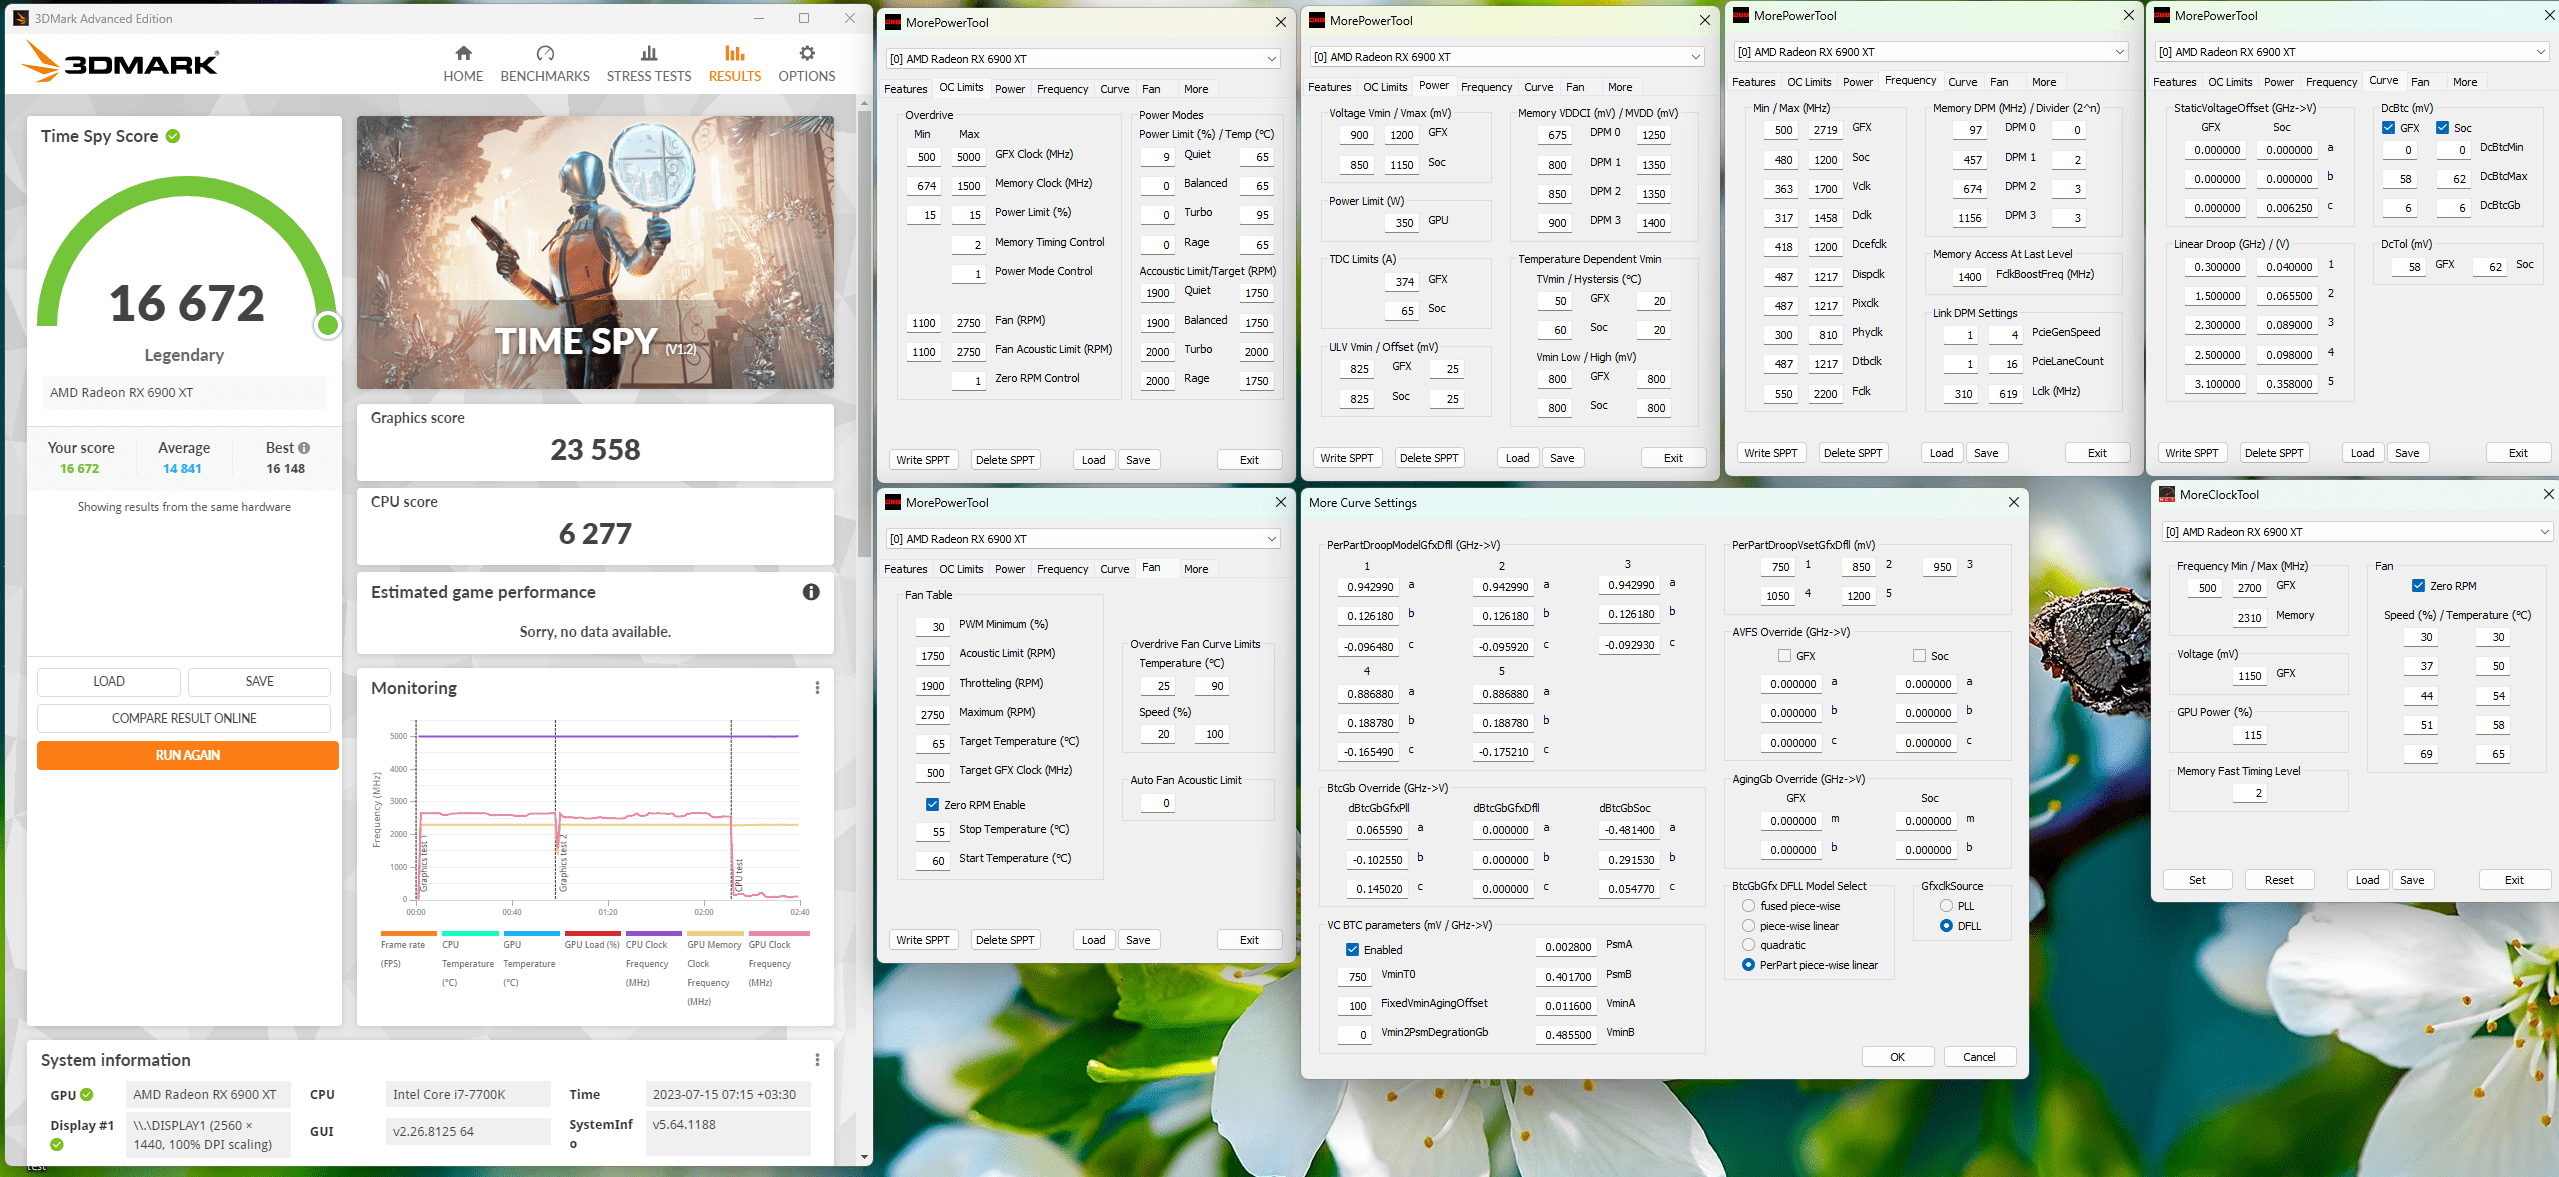Click the info icon next to Best score
The image size is (2559, 1177).
click(x=304, y=448)
